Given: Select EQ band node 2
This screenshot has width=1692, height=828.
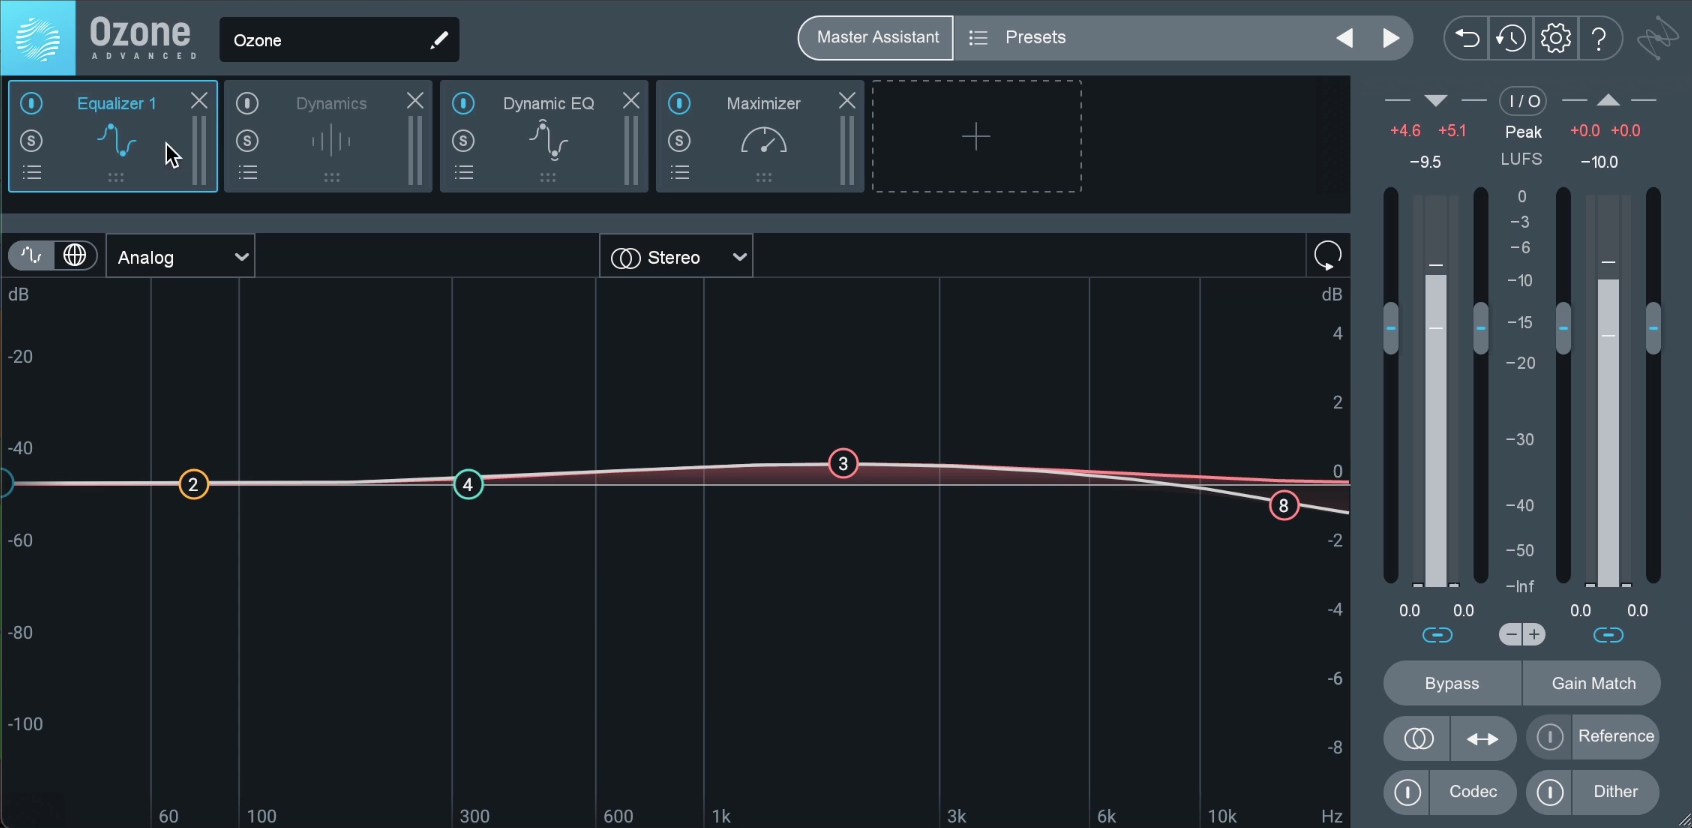Looking at the screenshot, I should 194,485.
